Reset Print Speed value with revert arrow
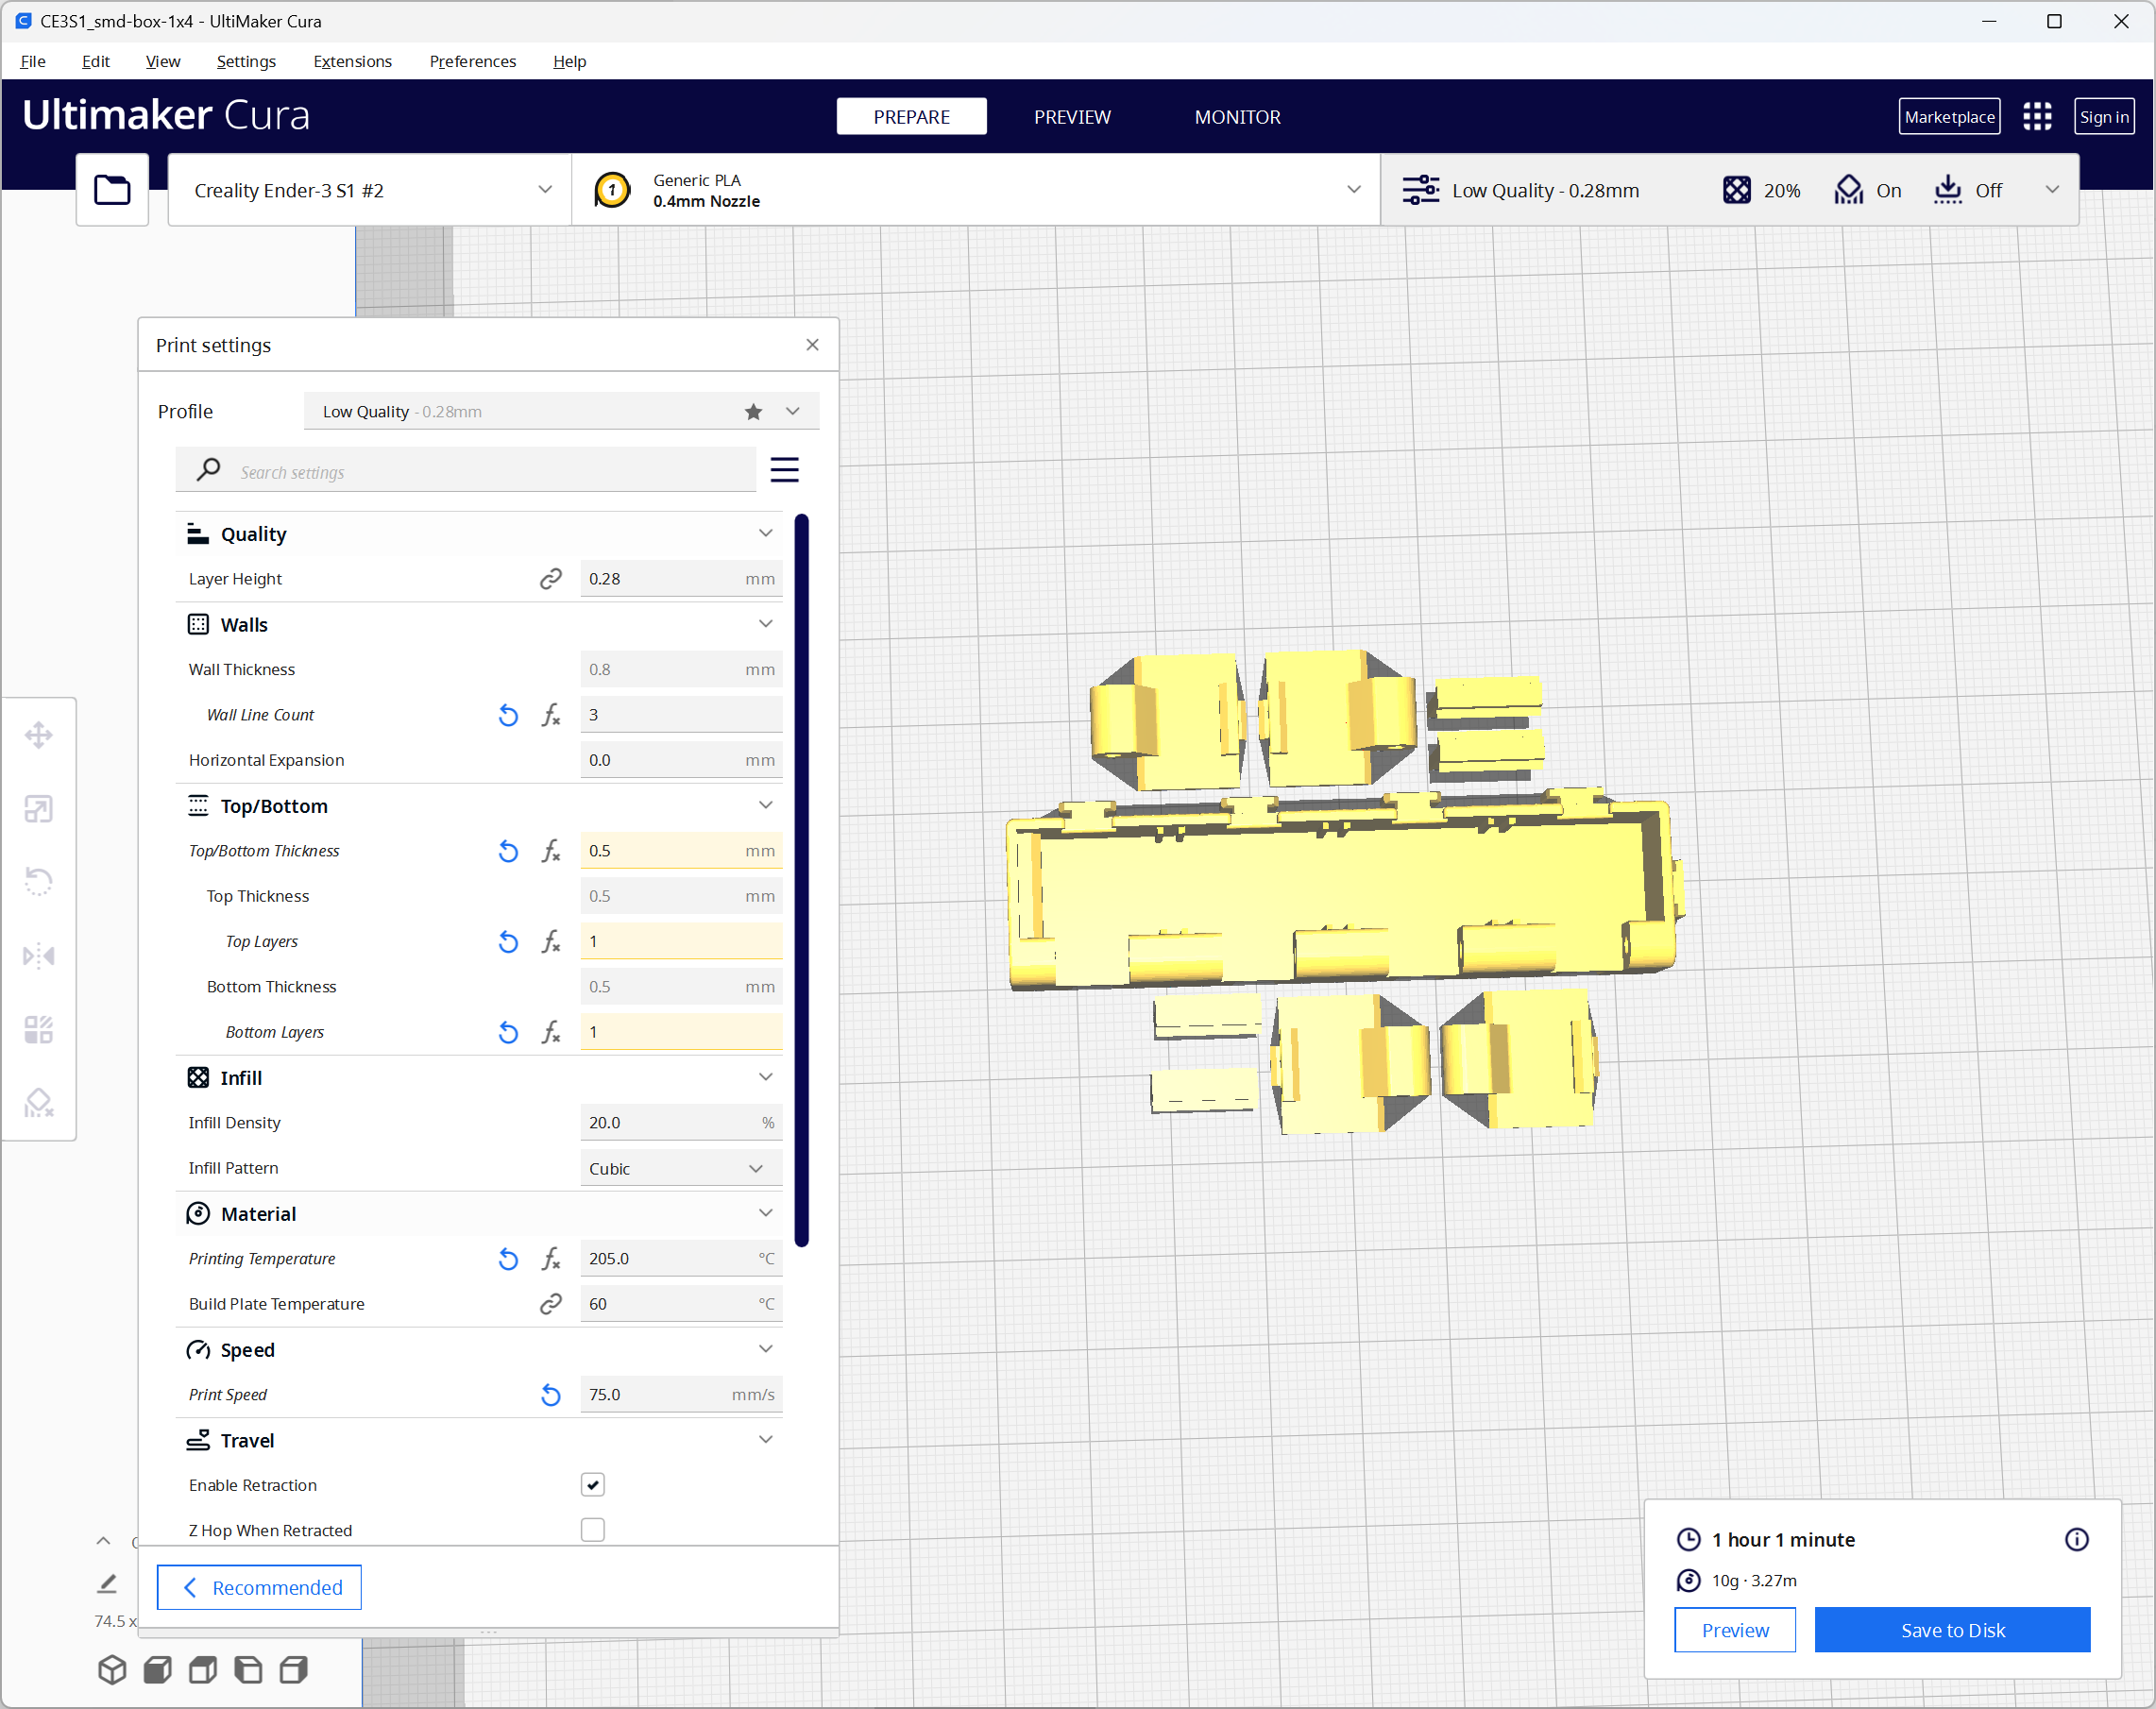 tap(551, 1395)
